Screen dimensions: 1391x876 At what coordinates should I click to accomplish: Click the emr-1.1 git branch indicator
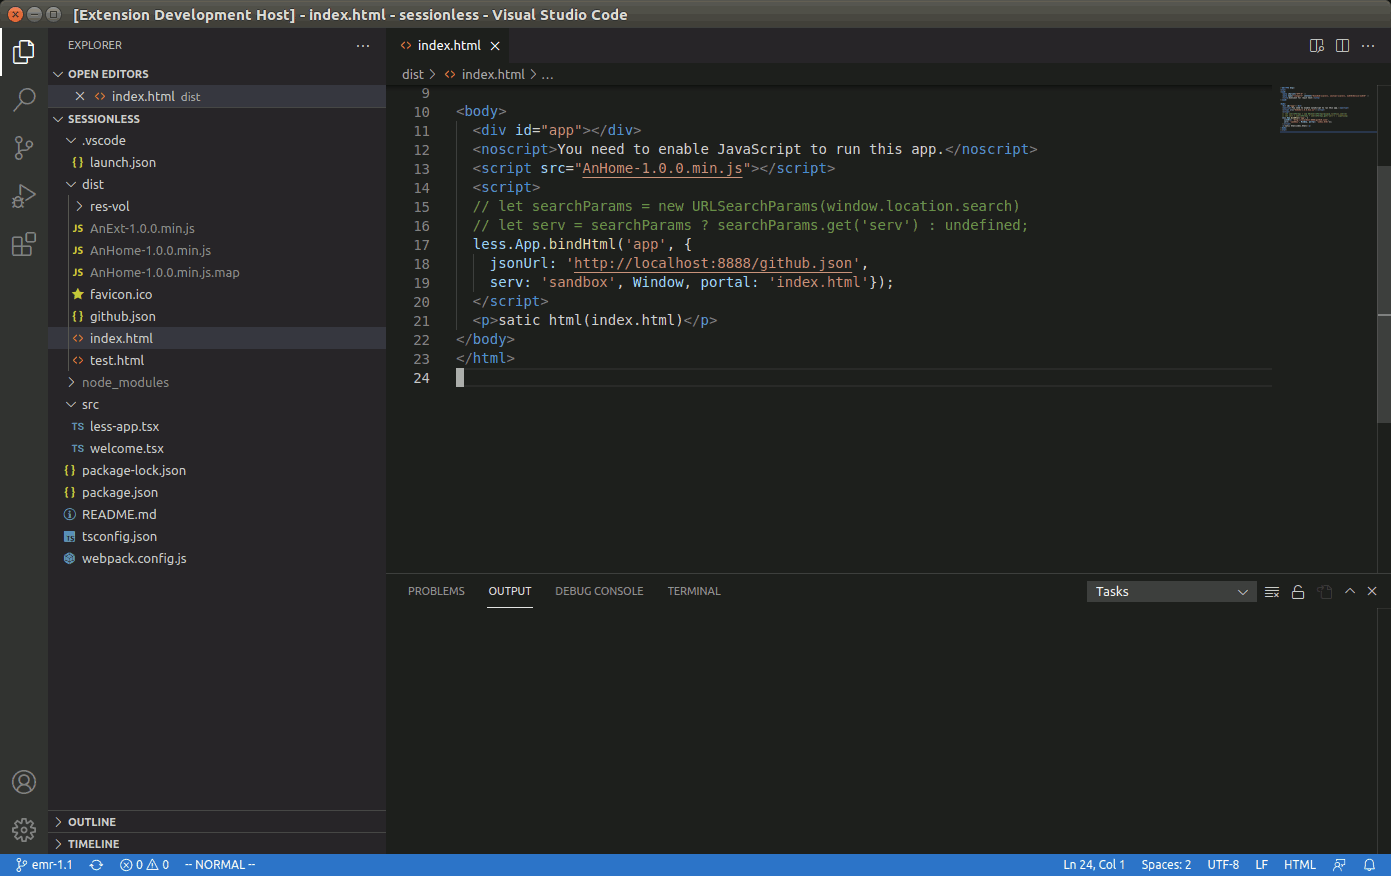(45, 865)
